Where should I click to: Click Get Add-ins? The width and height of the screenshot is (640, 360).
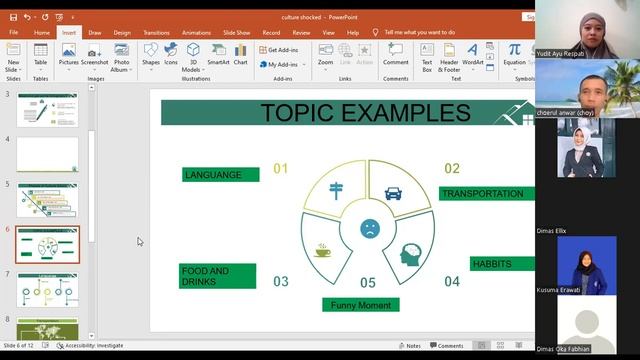tap(279, 50)
